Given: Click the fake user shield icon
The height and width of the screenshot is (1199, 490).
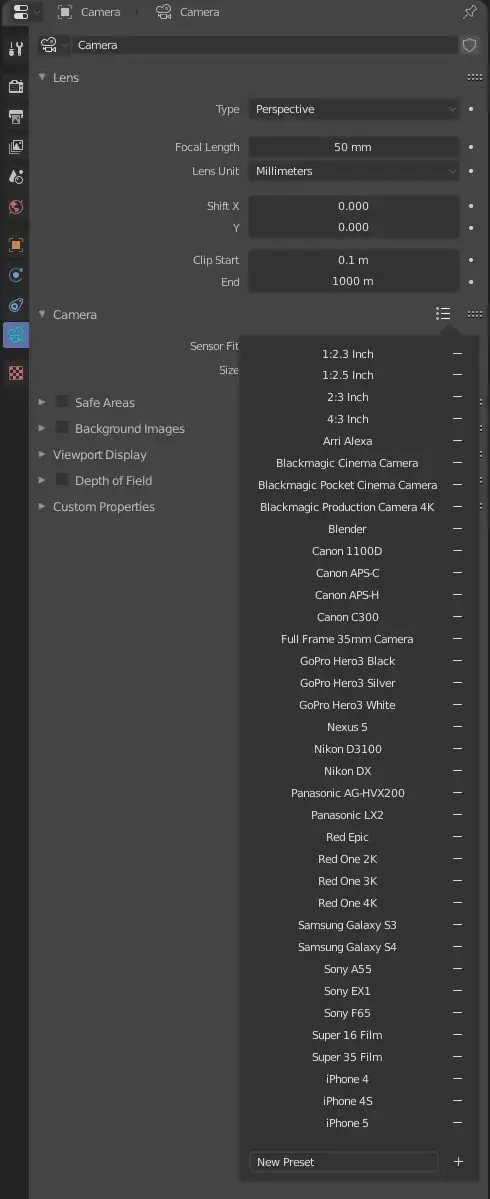Looking at the screenshot, I should 469,45.
